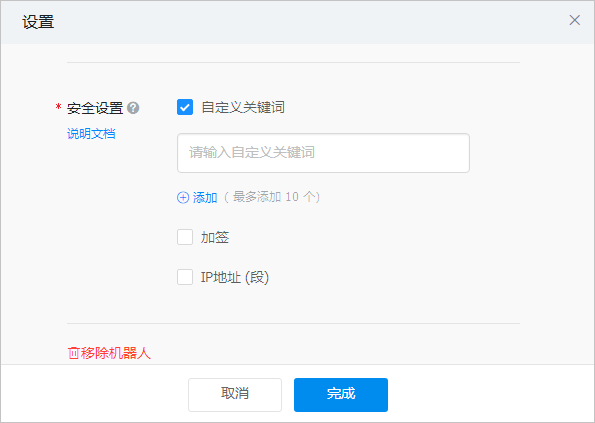The width and height of the screenshot is (595, 423).
Task: Click the red trash icon before 移除机器人
Action: (74, 353)
